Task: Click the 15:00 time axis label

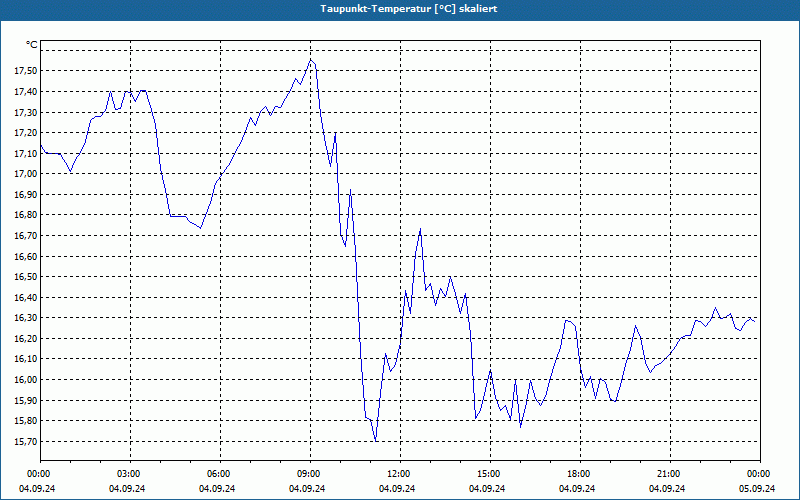Action: (490, 474)
